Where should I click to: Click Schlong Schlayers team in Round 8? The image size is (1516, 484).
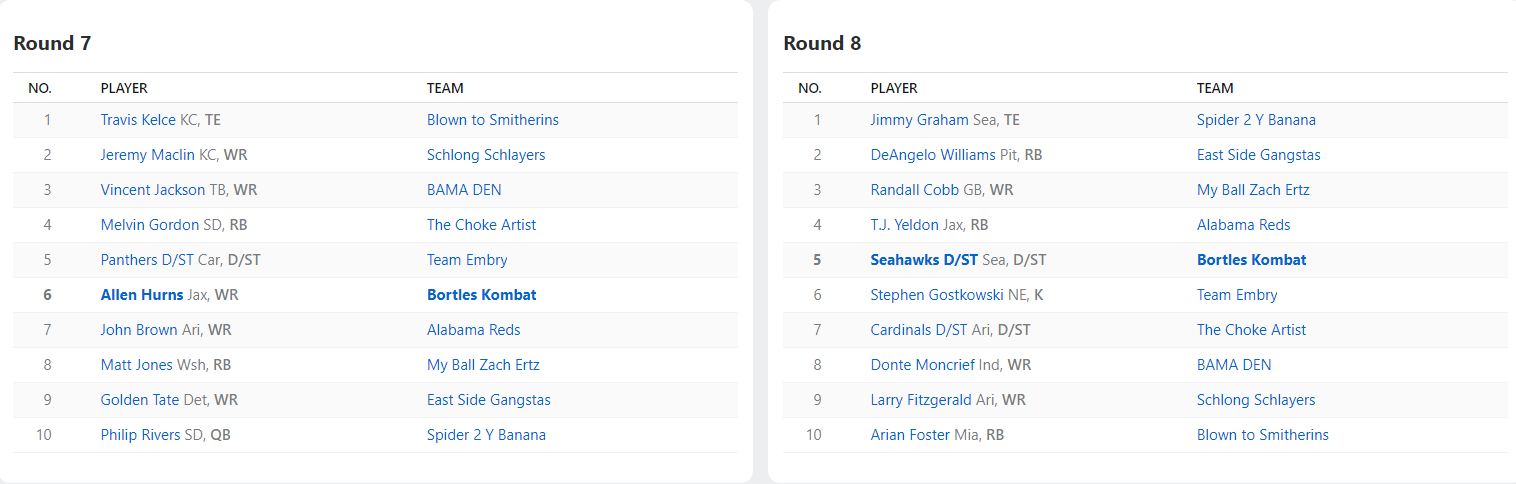[1256, 400]
